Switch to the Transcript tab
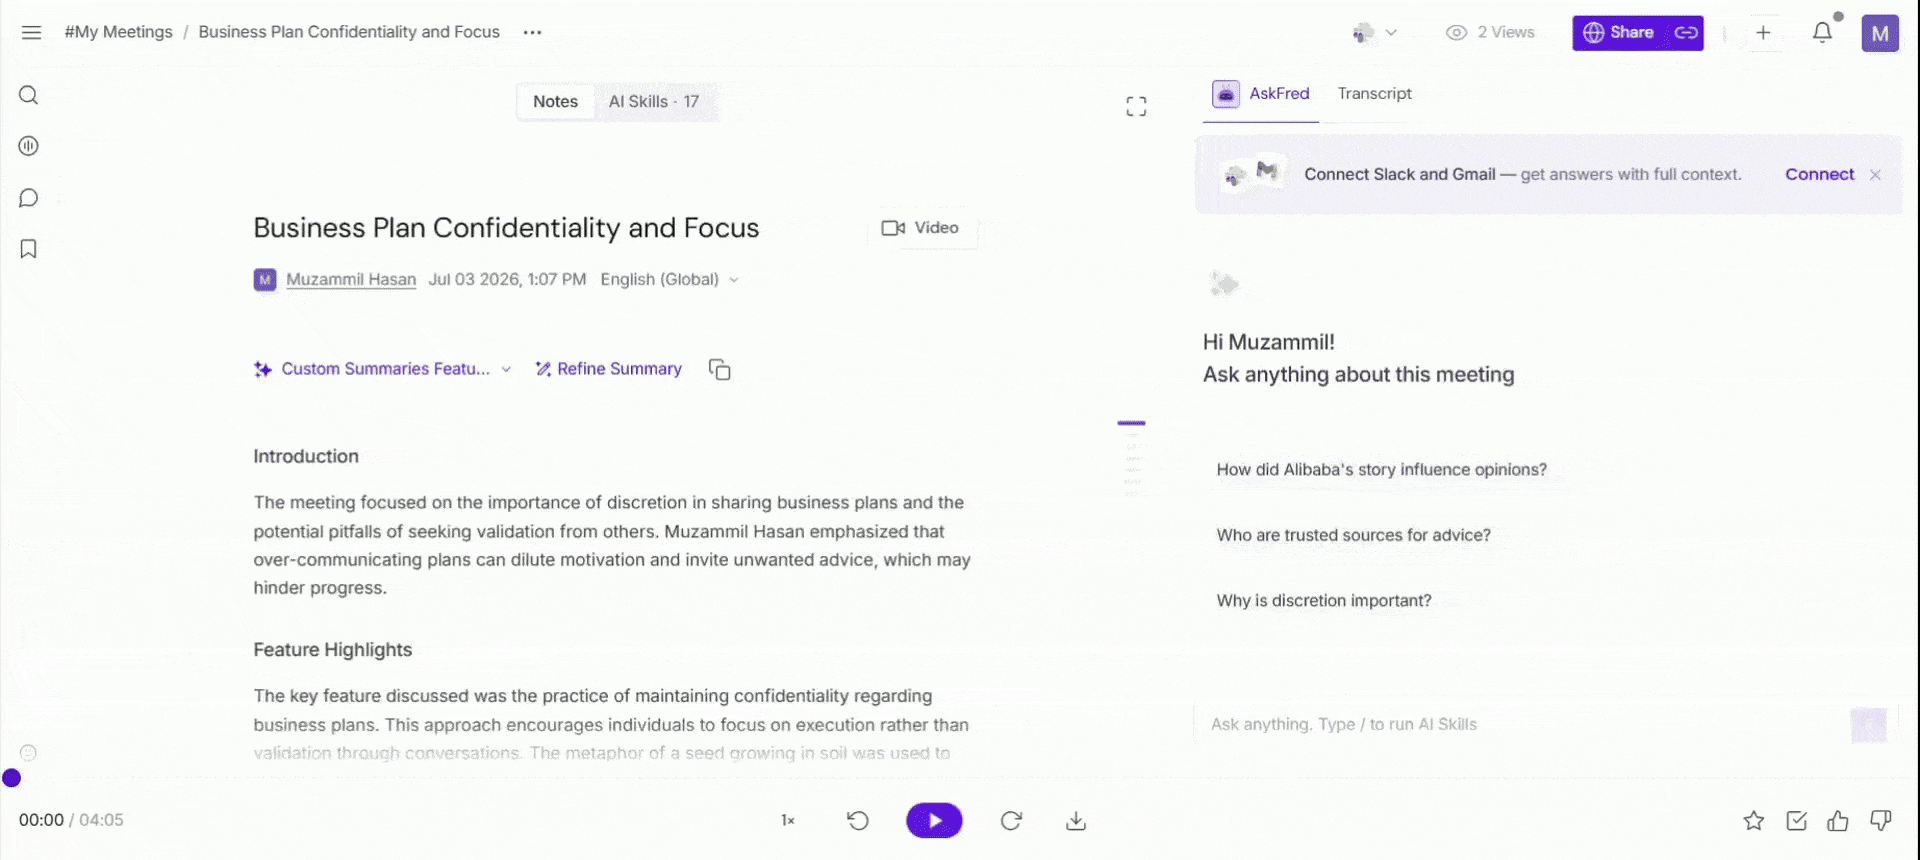Screen dimensions: 1920x860 [1375, 93]
